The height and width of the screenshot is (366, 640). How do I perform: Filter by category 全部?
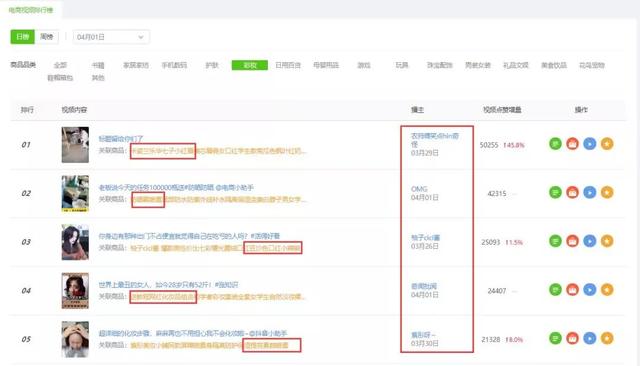60,65
